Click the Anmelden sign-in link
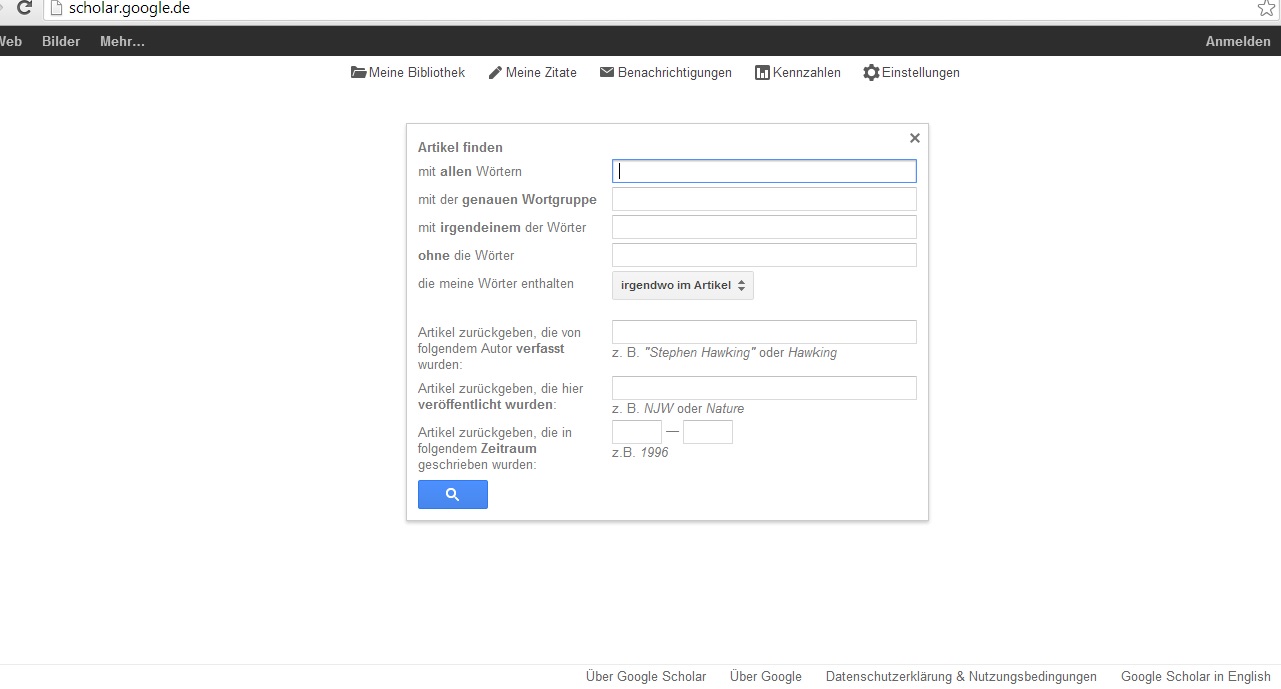 pos(1237,42)
